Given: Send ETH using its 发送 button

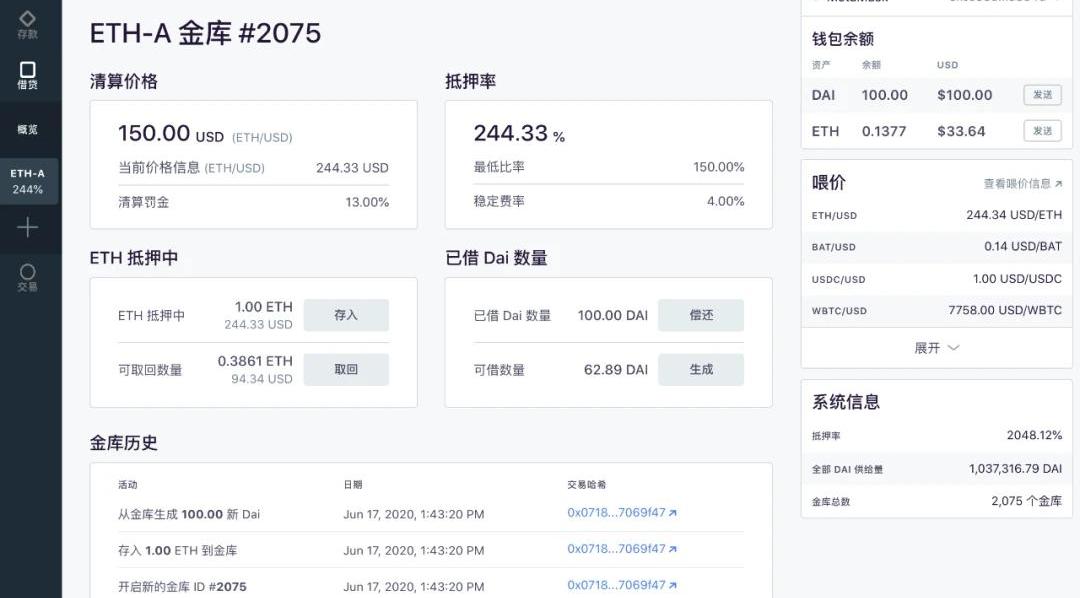Looking at the screenshot, I should pyautogui.click(x=1042, y=131).
